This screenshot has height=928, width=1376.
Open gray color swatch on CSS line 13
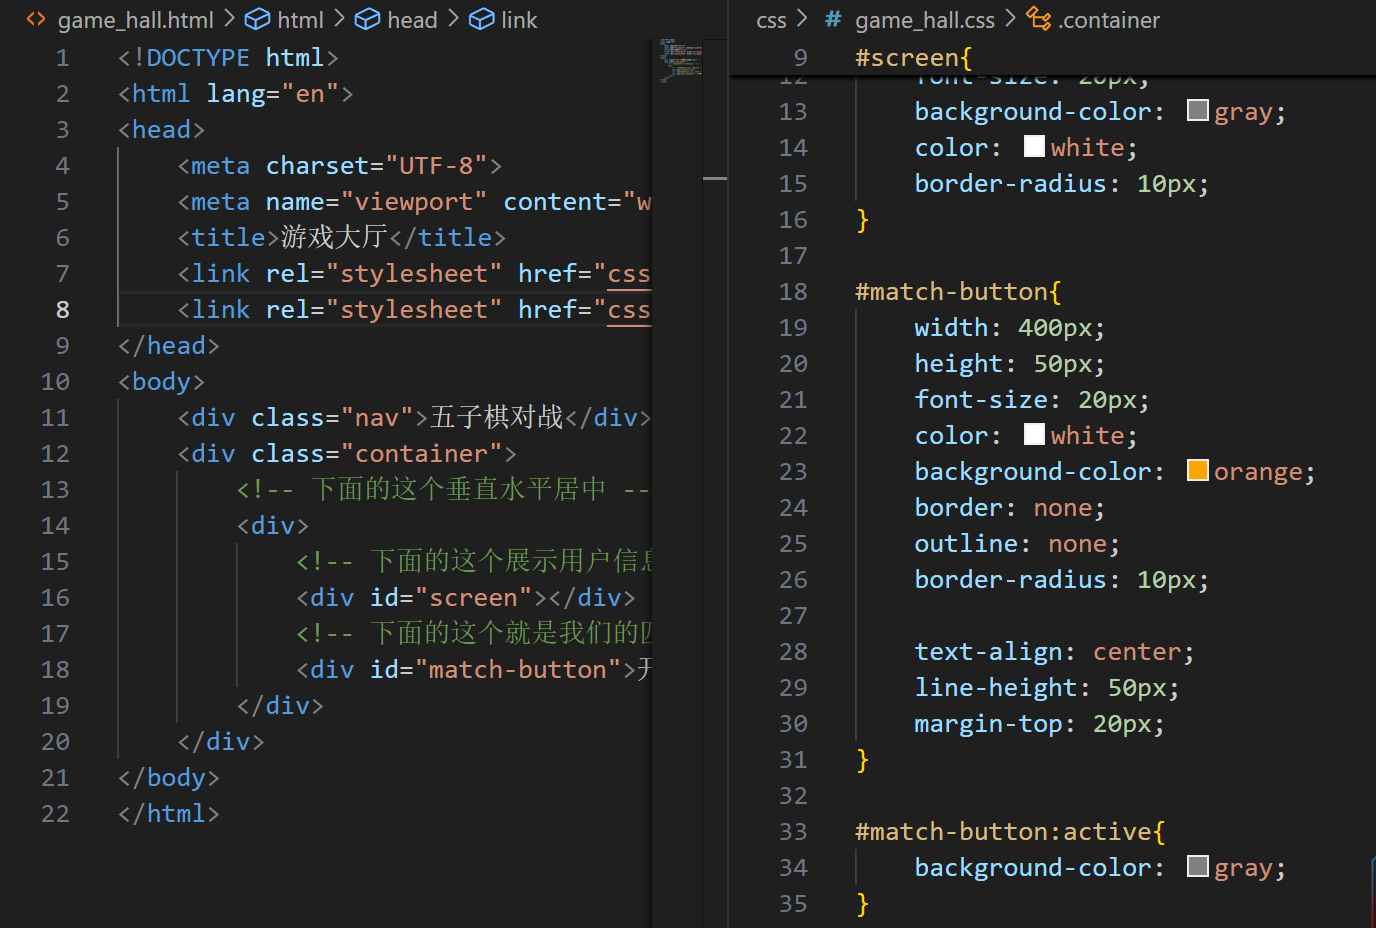pyautogui.click(x=1198, y=110)
